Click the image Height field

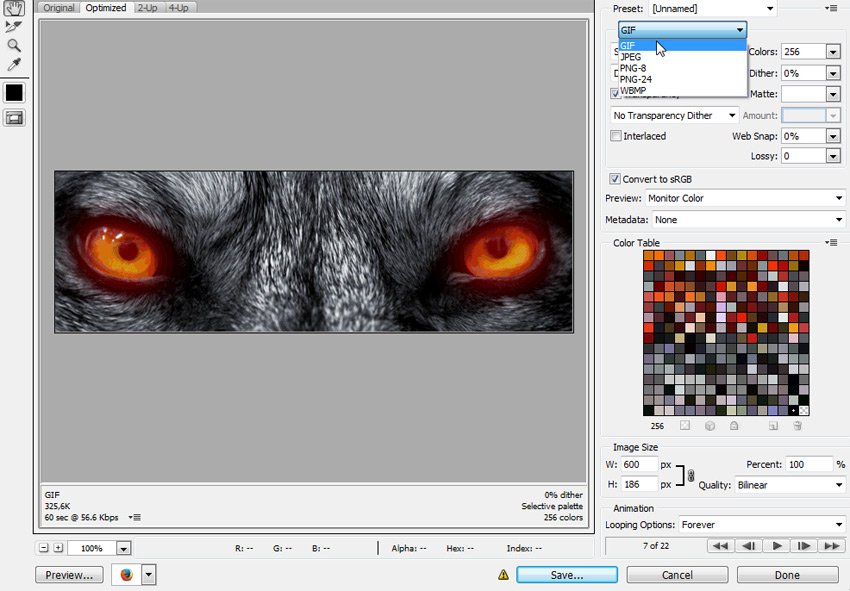click(x=639, y=484)
